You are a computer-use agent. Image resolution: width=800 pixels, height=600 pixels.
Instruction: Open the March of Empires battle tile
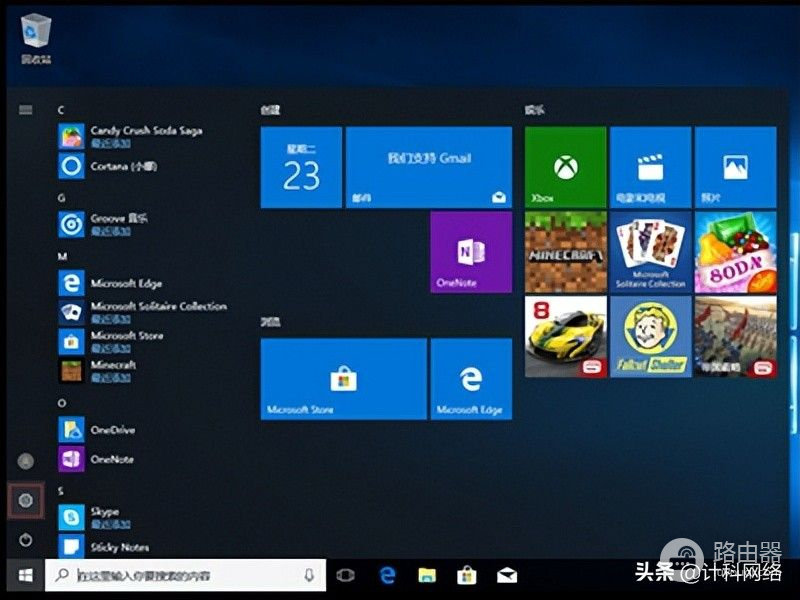click(x=736, y=337)
